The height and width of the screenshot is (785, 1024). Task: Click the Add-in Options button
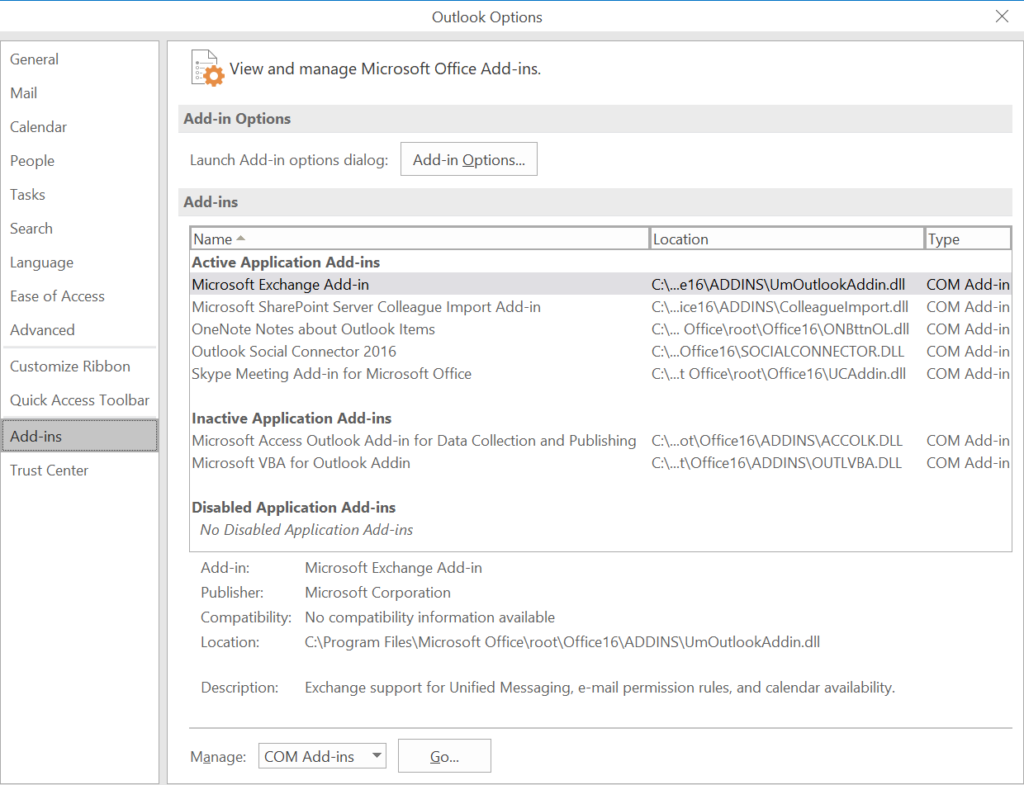click(x=468, y=158)
